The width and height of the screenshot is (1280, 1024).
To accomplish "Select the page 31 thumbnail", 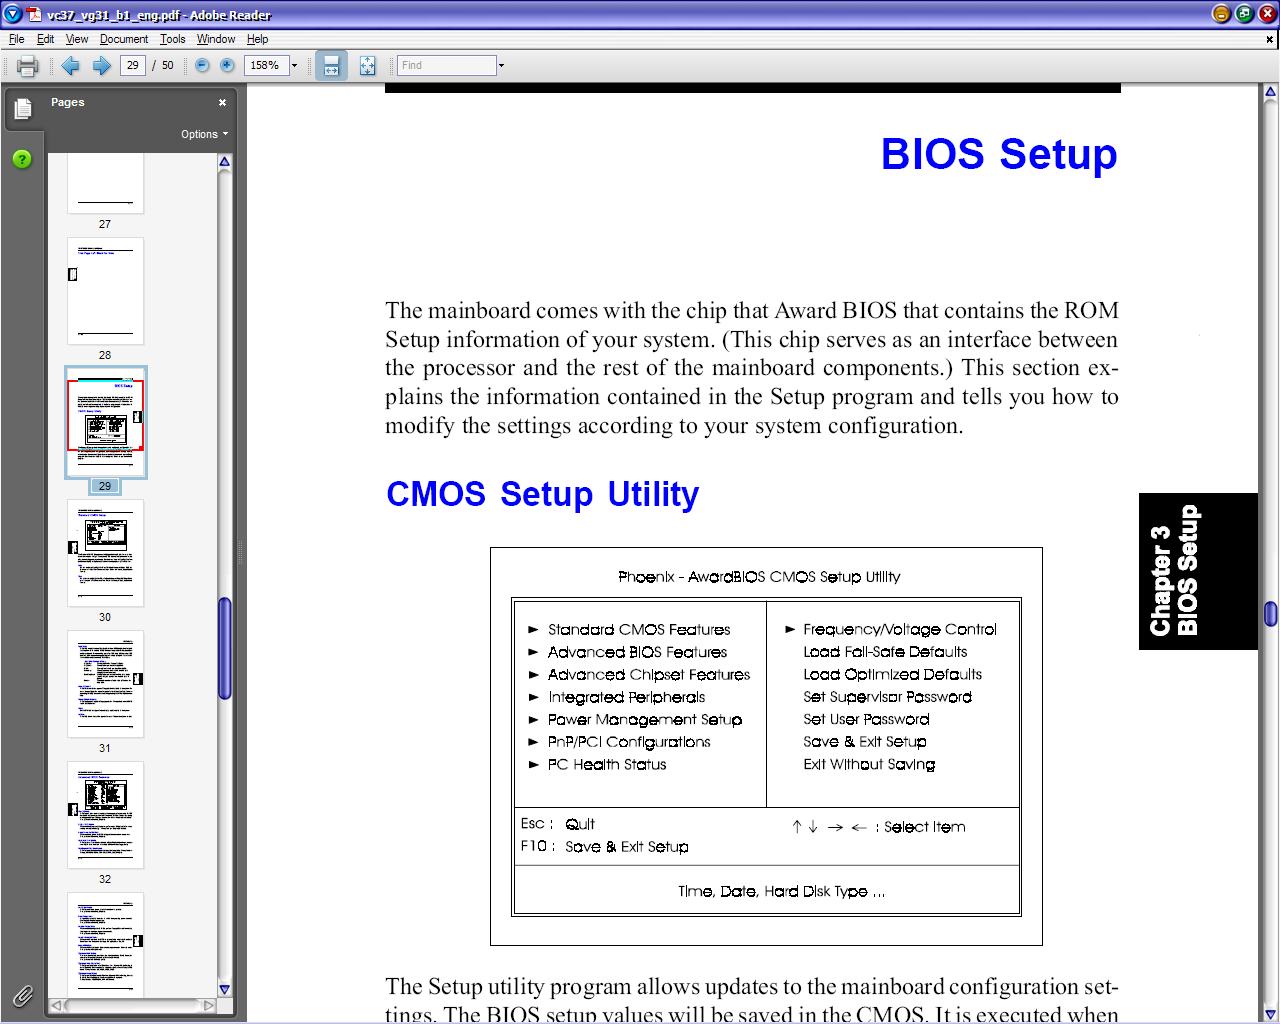I will click(x=105, y=684).
